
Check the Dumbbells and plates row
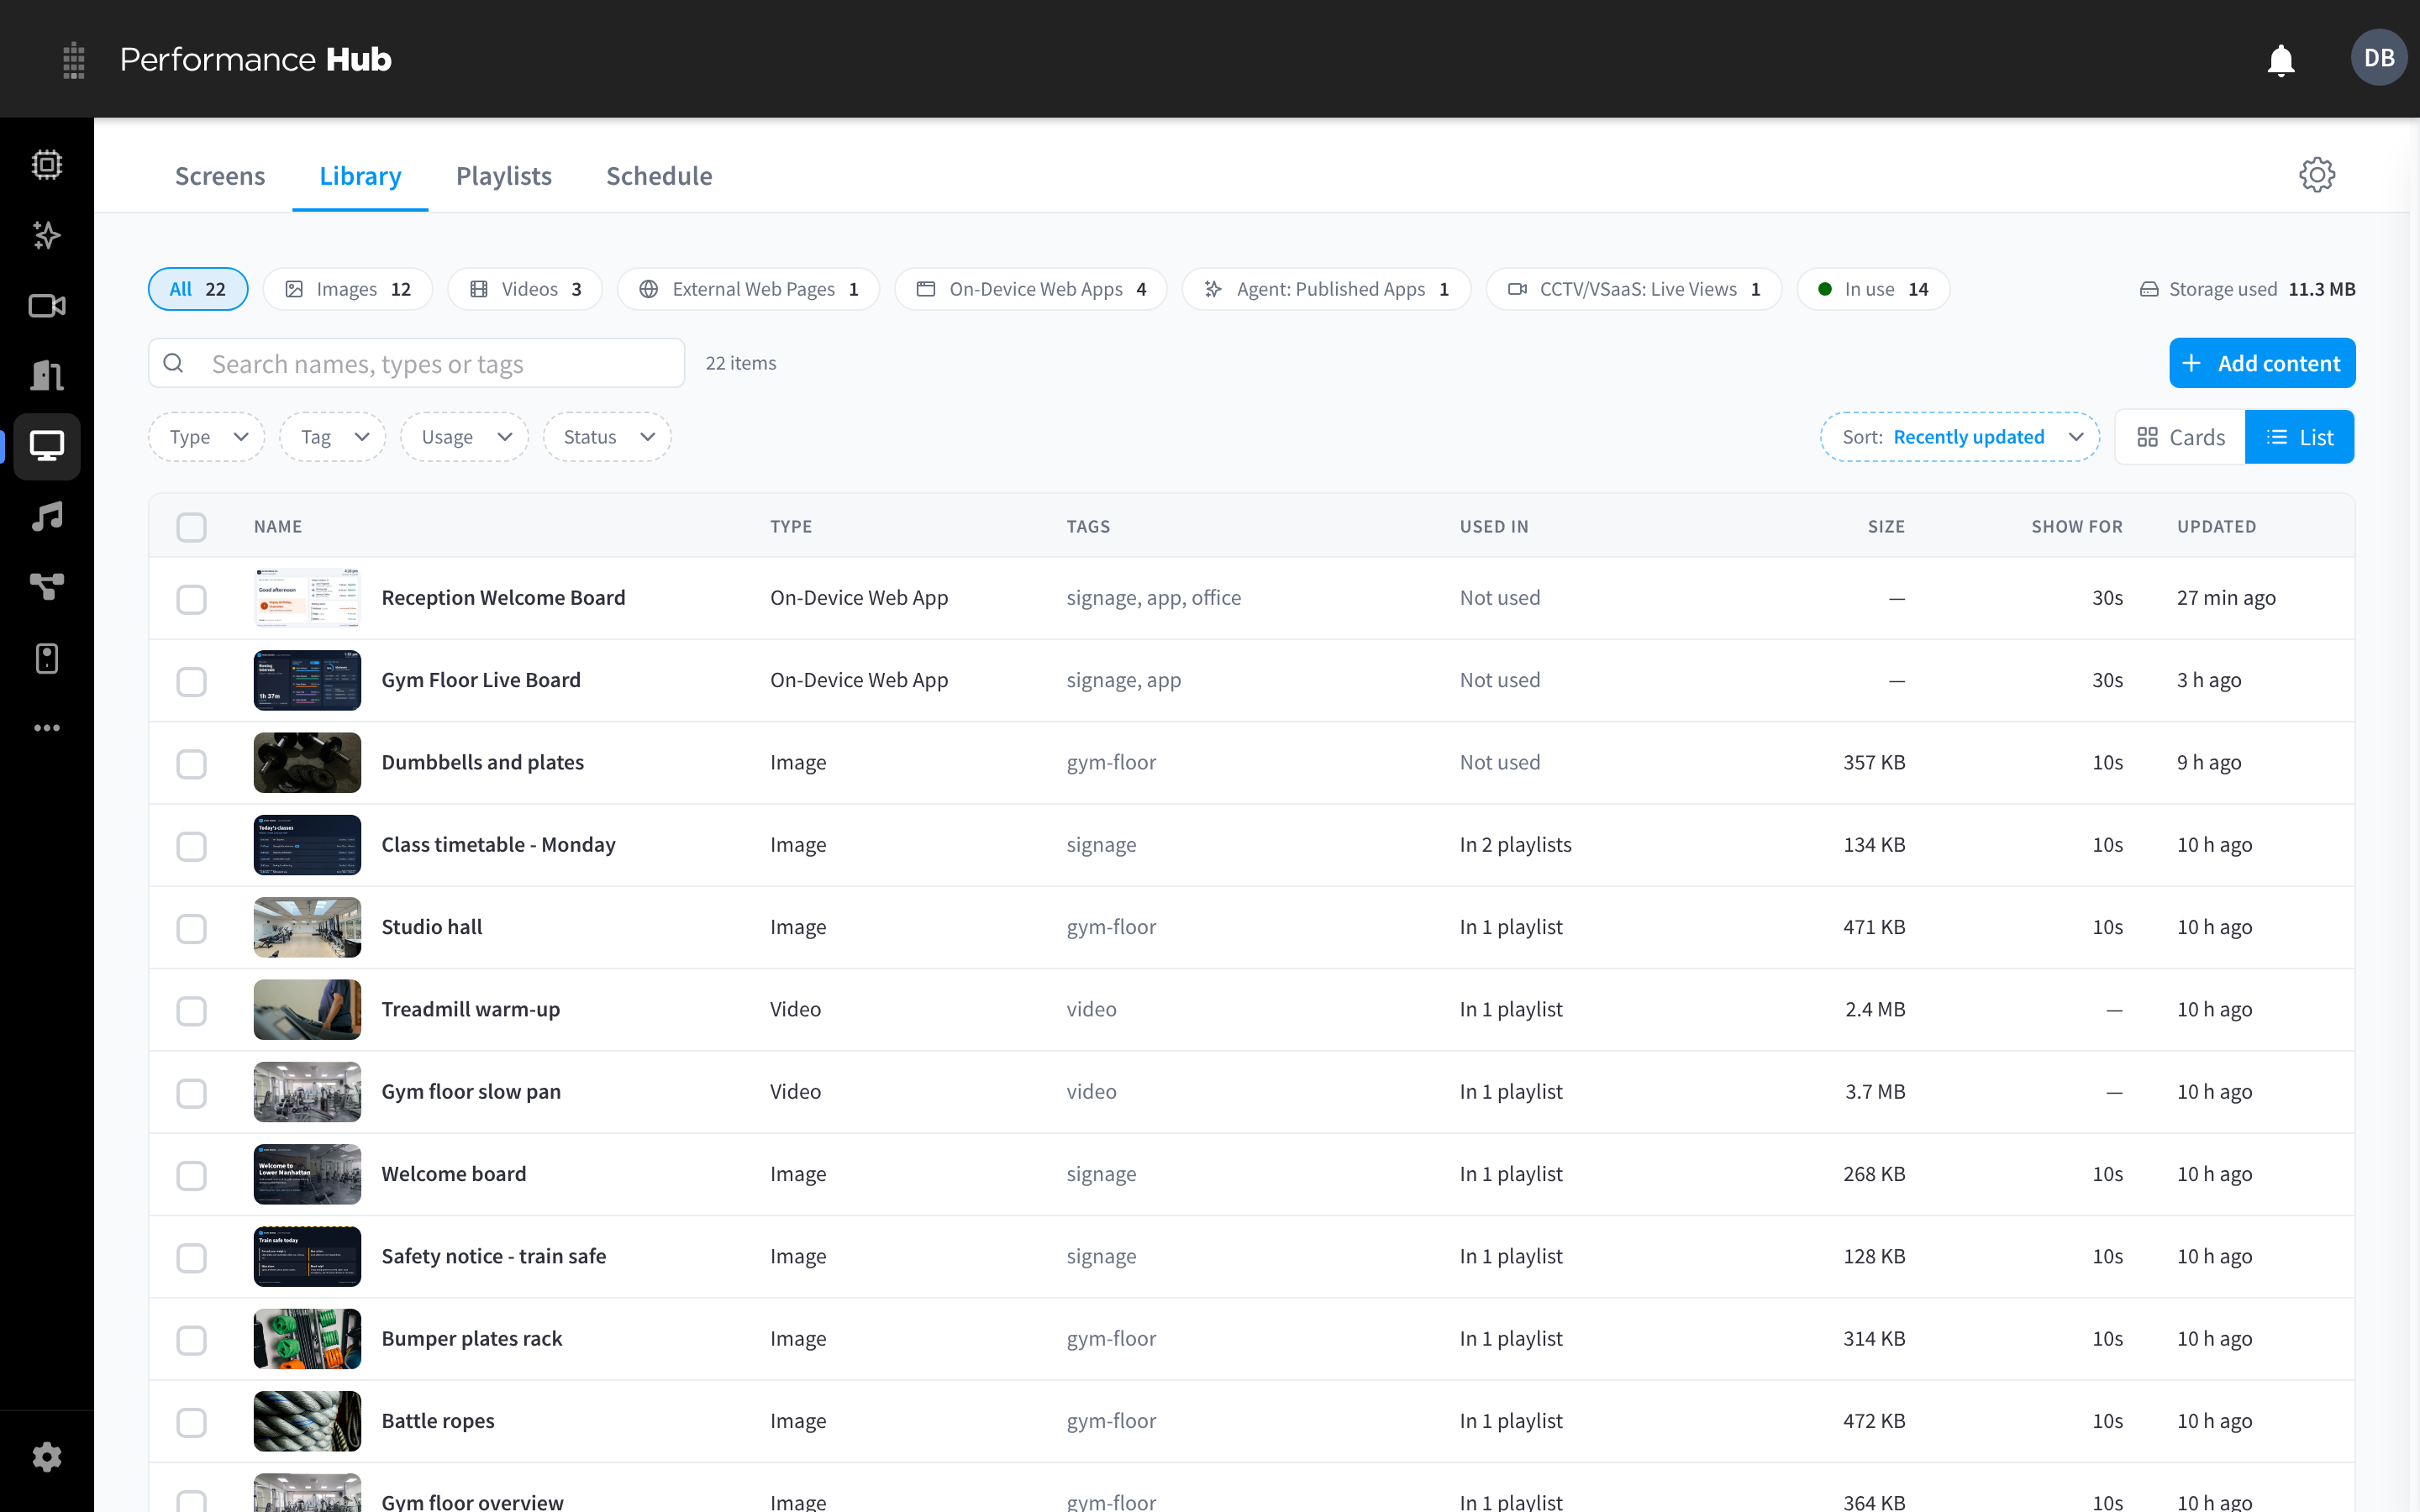coord(191,763)
